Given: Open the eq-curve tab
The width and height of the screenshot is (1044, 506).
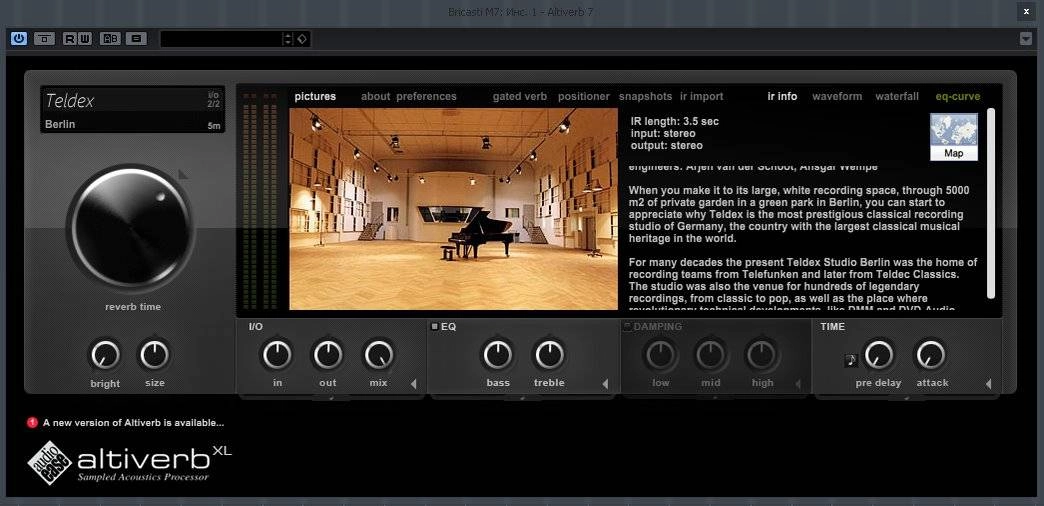Looking at the screenshot, I should tap(957, 97).
